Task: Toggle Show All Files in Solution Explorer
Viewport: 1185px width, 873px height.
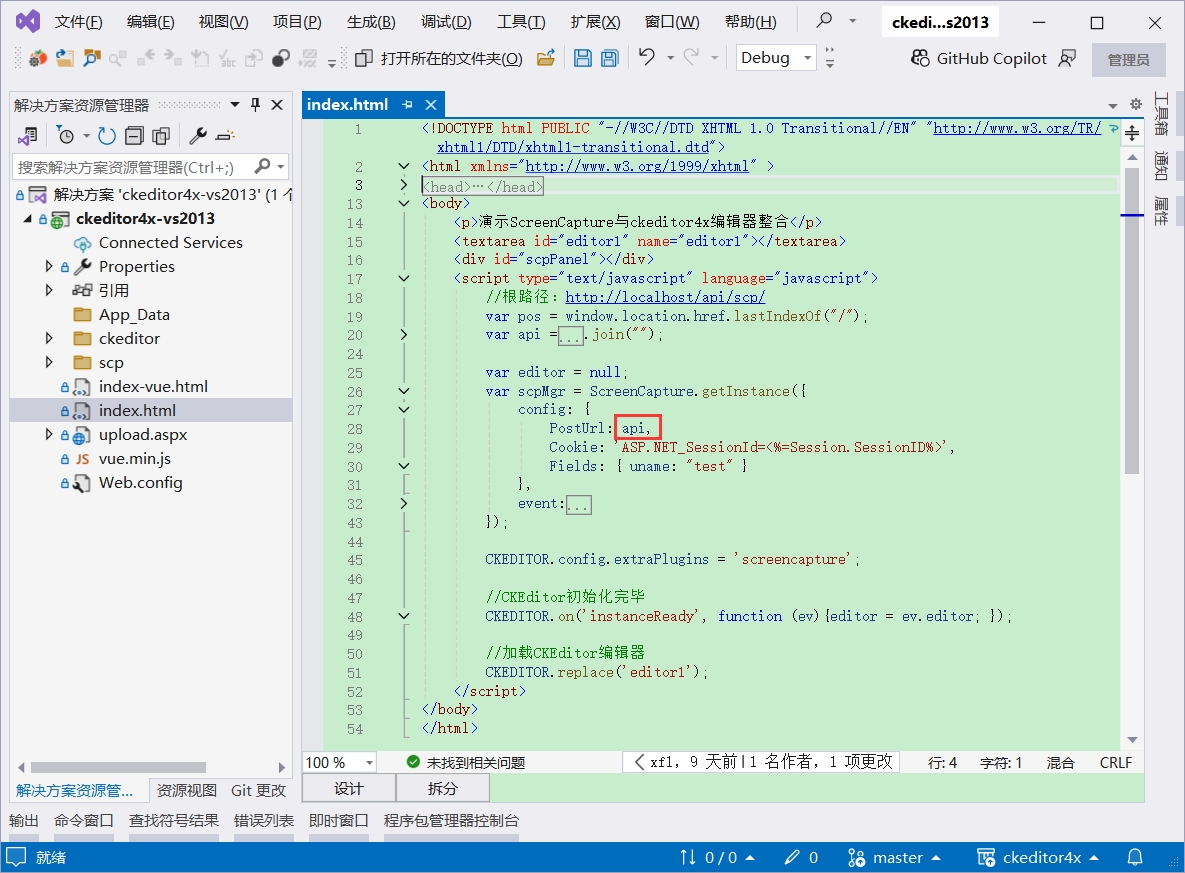Action: [161, 135]
